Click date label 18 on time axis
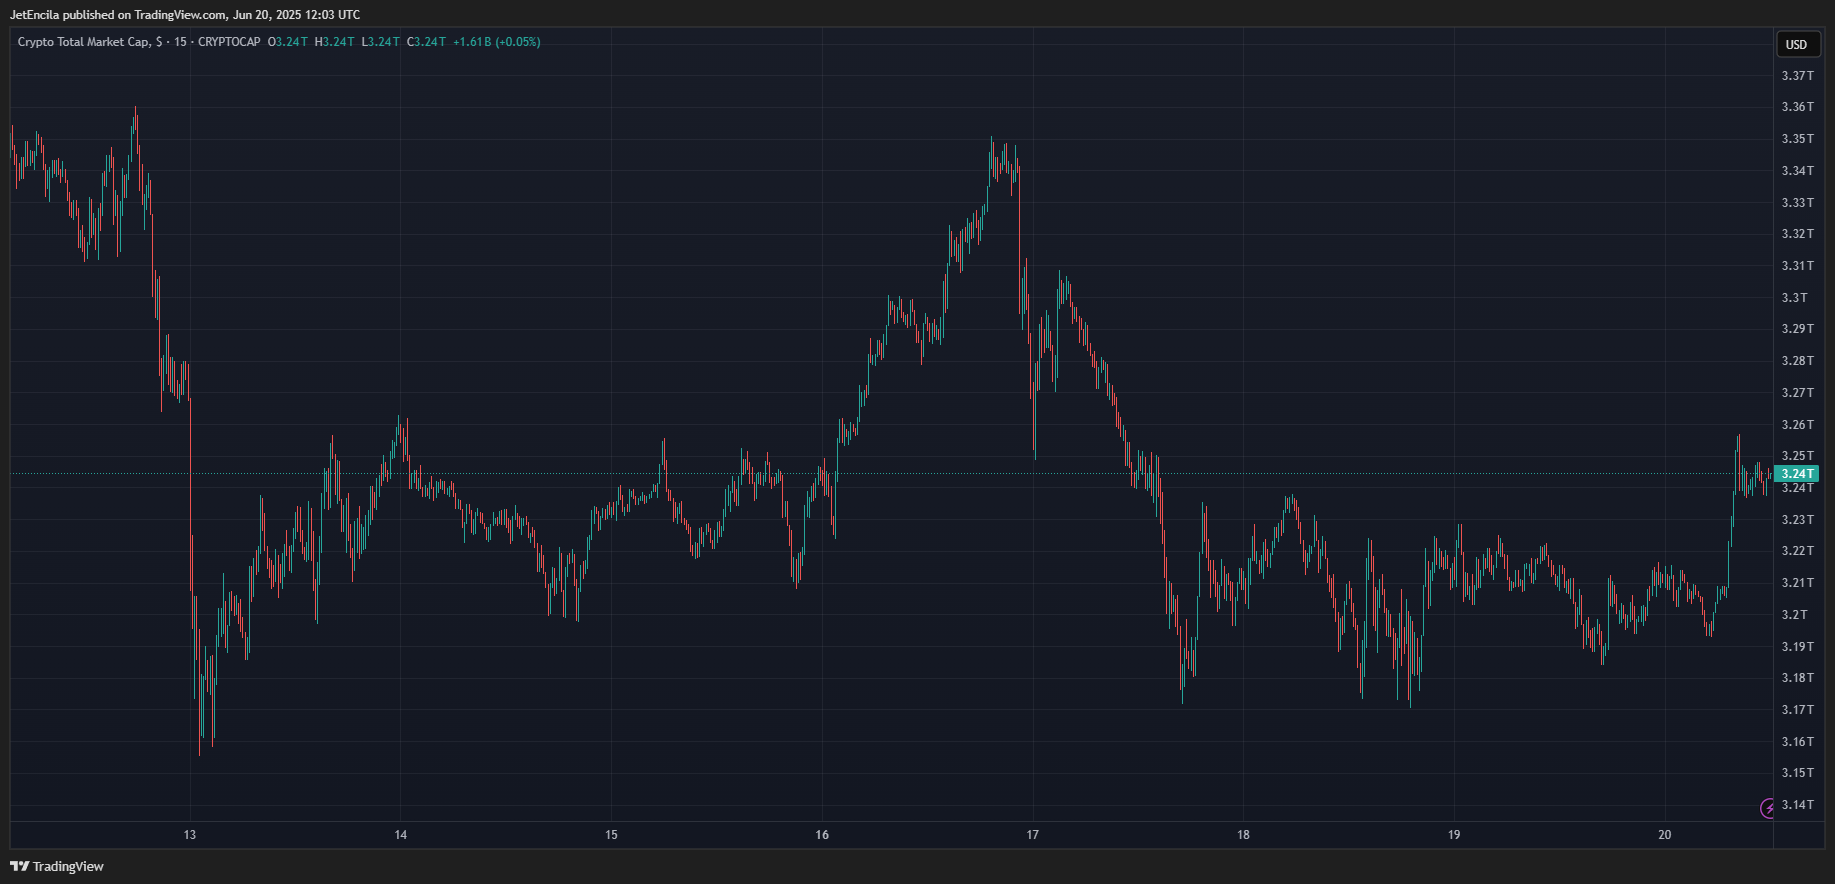The image size is (1835, 884). click(1243, 835)
